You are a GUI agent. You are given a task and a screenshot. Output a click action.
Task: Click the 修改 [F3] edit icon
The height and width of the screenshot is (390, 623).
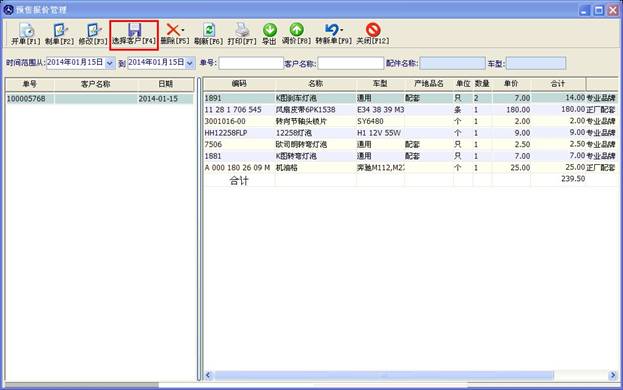tap(93, 30)
